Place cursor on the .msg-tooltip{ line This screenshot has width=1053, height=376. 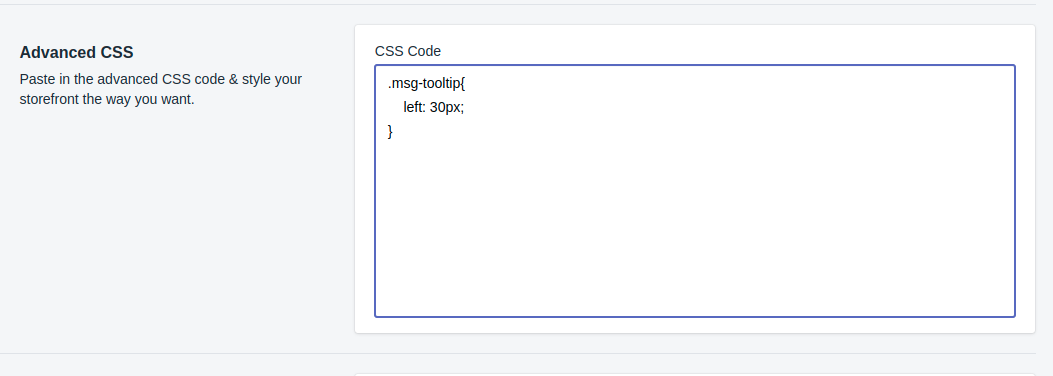pos(426,84)
